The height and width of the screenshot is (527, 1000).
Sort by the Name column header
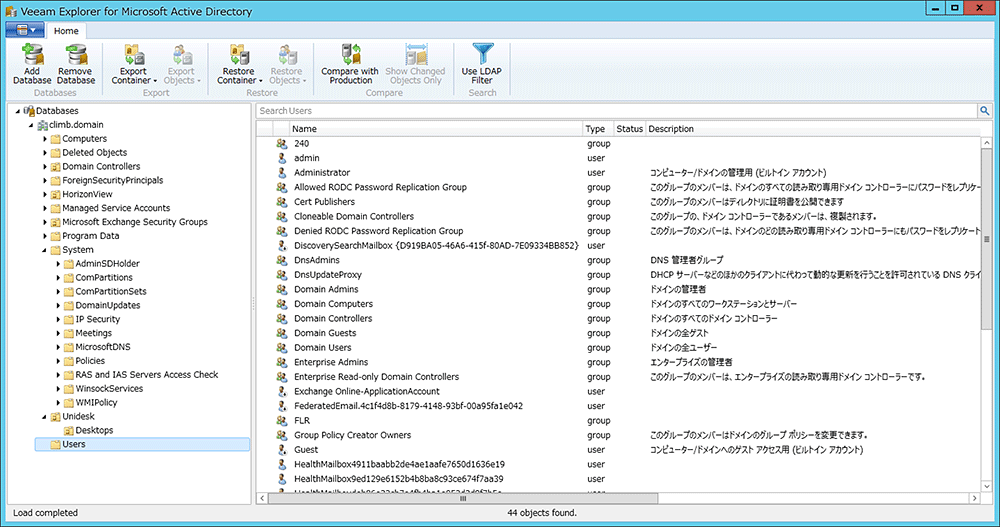coord(435,129)
